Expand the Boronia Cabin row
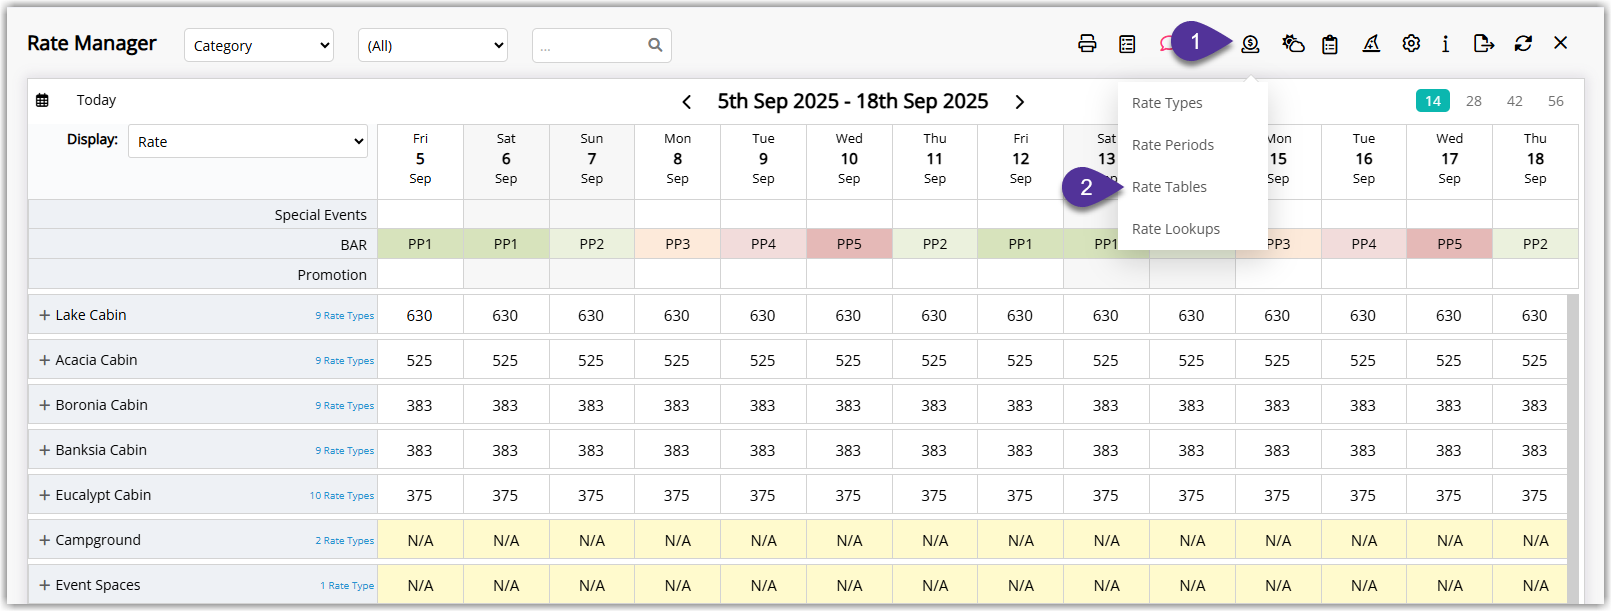 pos(44,405)
